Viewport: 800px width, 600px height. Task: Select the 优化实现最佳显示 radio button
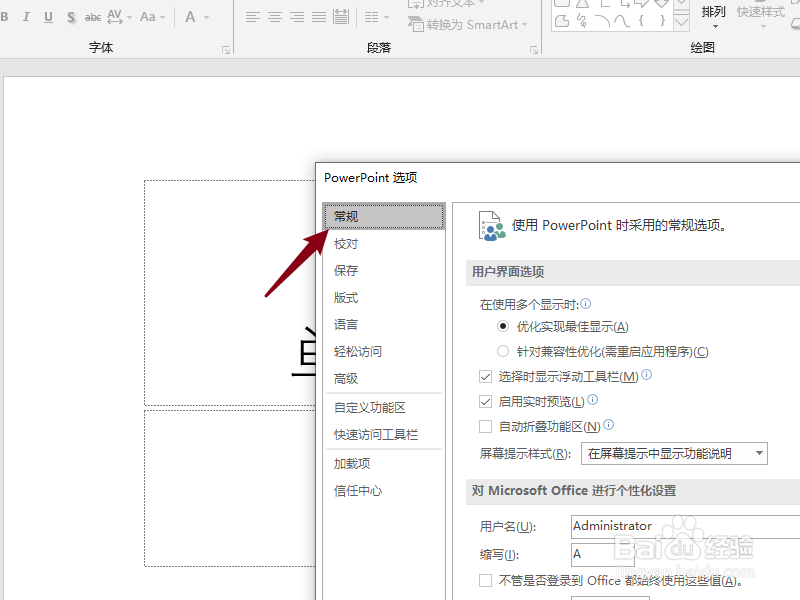tap(503, 326)
